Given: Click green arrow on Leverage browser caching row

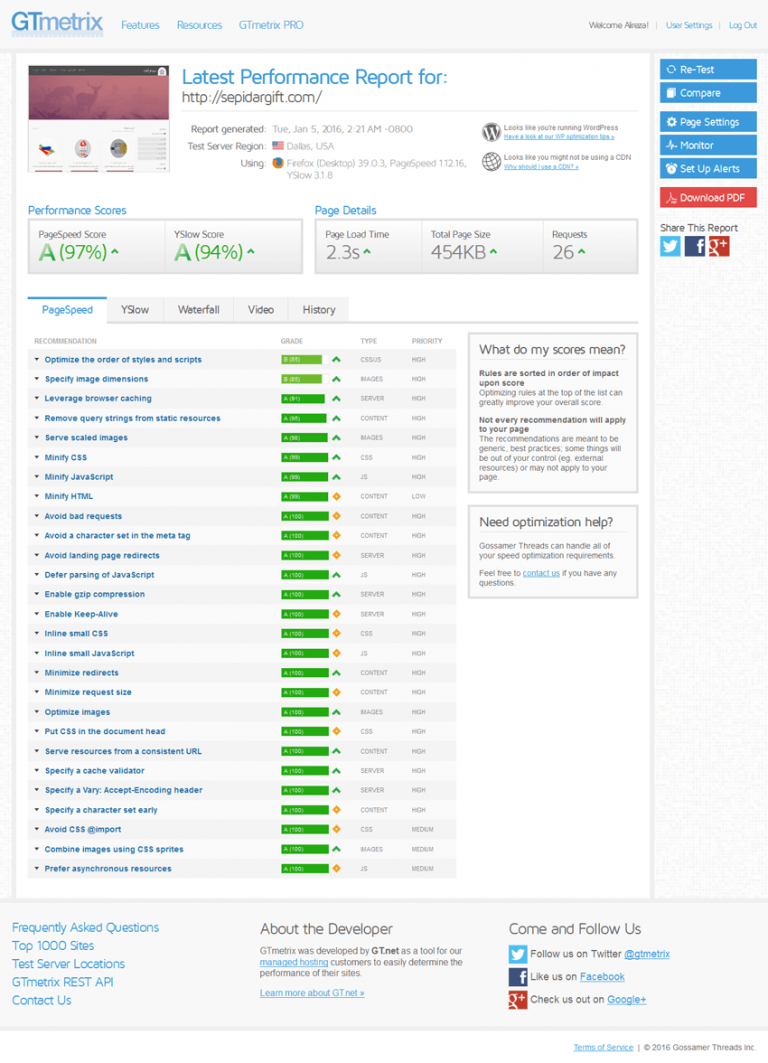Looking at the screenshot, I should 336,399.
